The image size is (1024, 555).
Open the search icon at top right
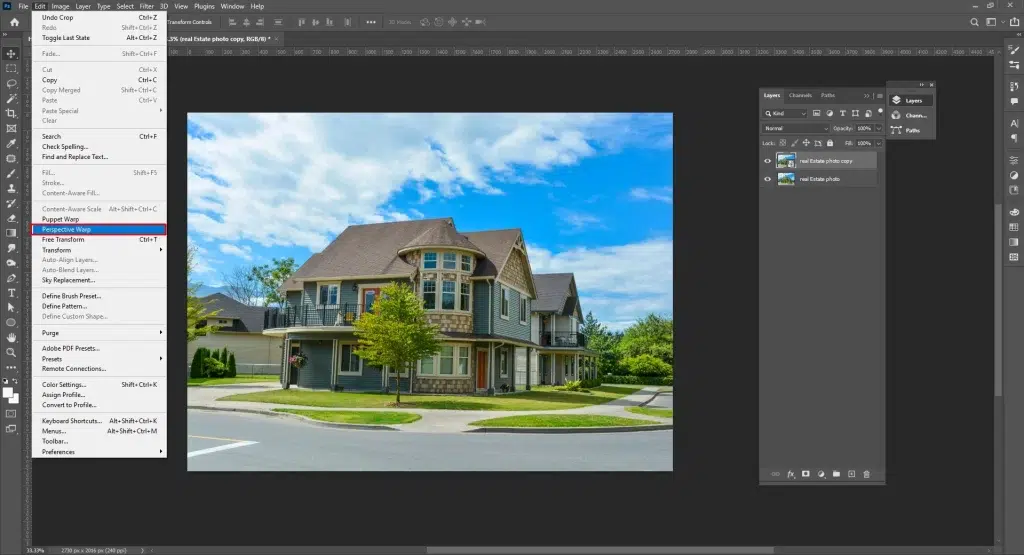[974, 22]
